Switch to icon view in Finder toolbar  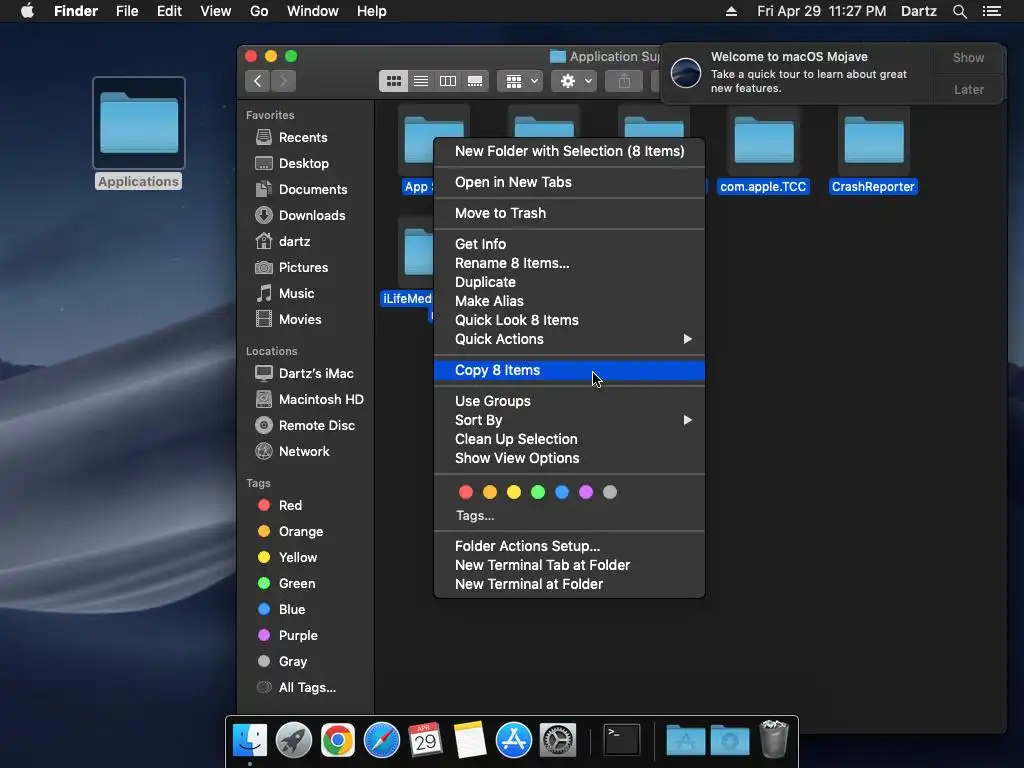tap(393, 81)
